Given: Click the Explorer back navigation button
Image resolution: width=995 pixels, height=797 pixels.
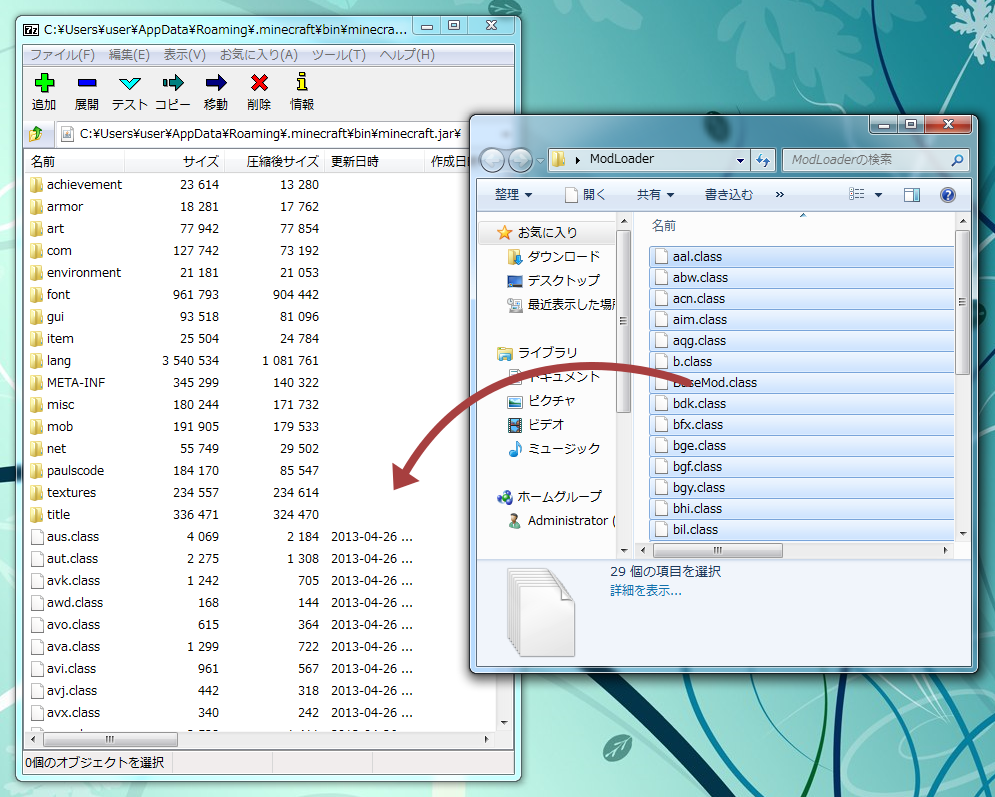Looking at the screenshot, I should pyautogui.click(x=492, y=160).
